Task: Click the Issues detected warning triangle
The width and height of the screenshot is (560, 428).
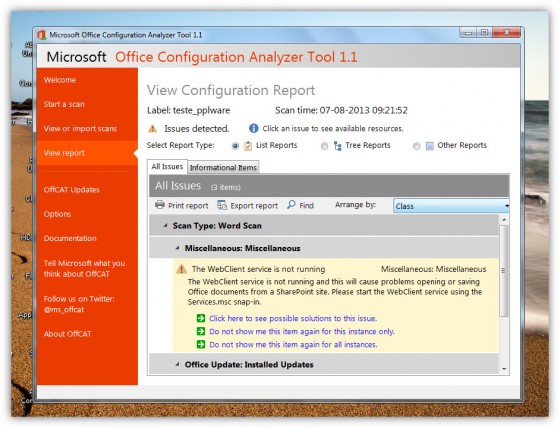Action: point(152,128)
